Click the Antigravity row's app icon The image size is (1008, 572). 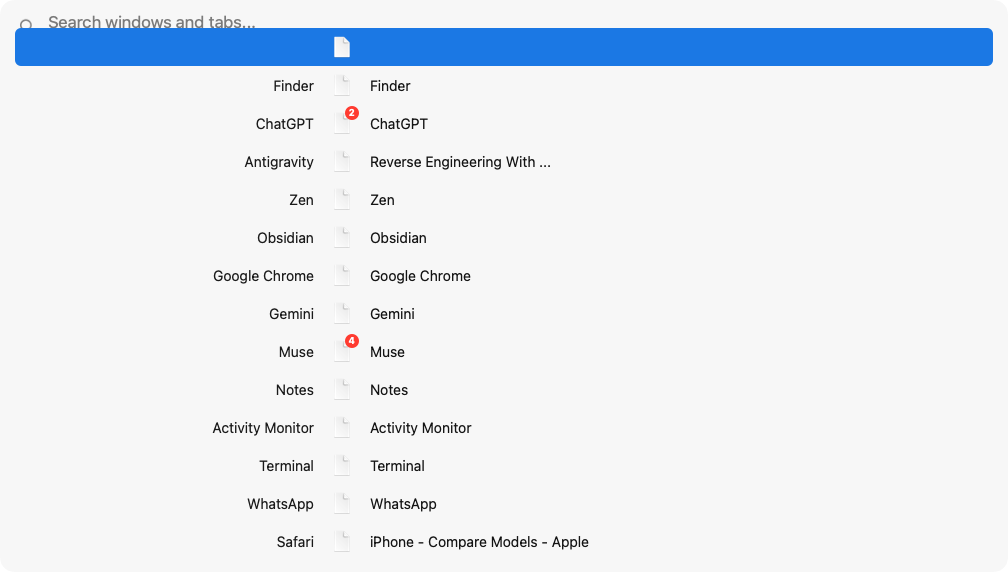(x=342, y=161)
